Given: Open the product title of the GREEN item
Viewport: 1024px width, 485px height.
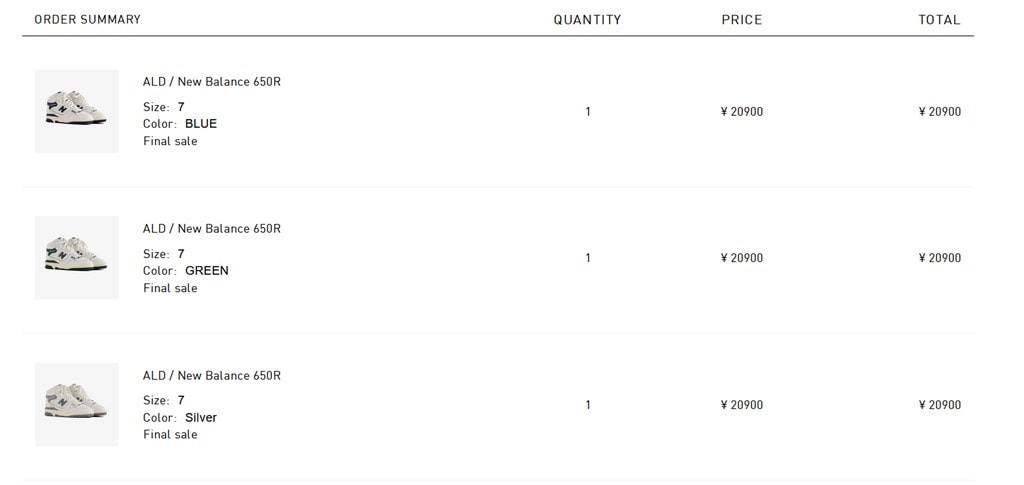Looking at the screenshot, I should [x=211, y=229].
